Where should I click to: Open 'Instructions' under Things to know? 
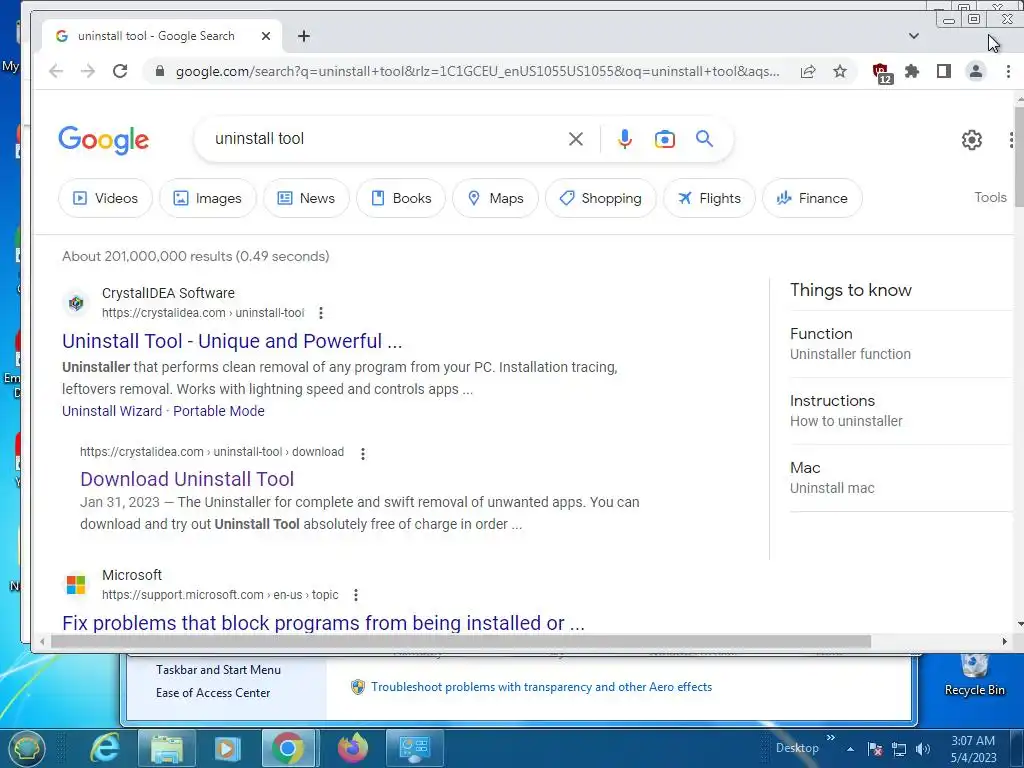832,400
